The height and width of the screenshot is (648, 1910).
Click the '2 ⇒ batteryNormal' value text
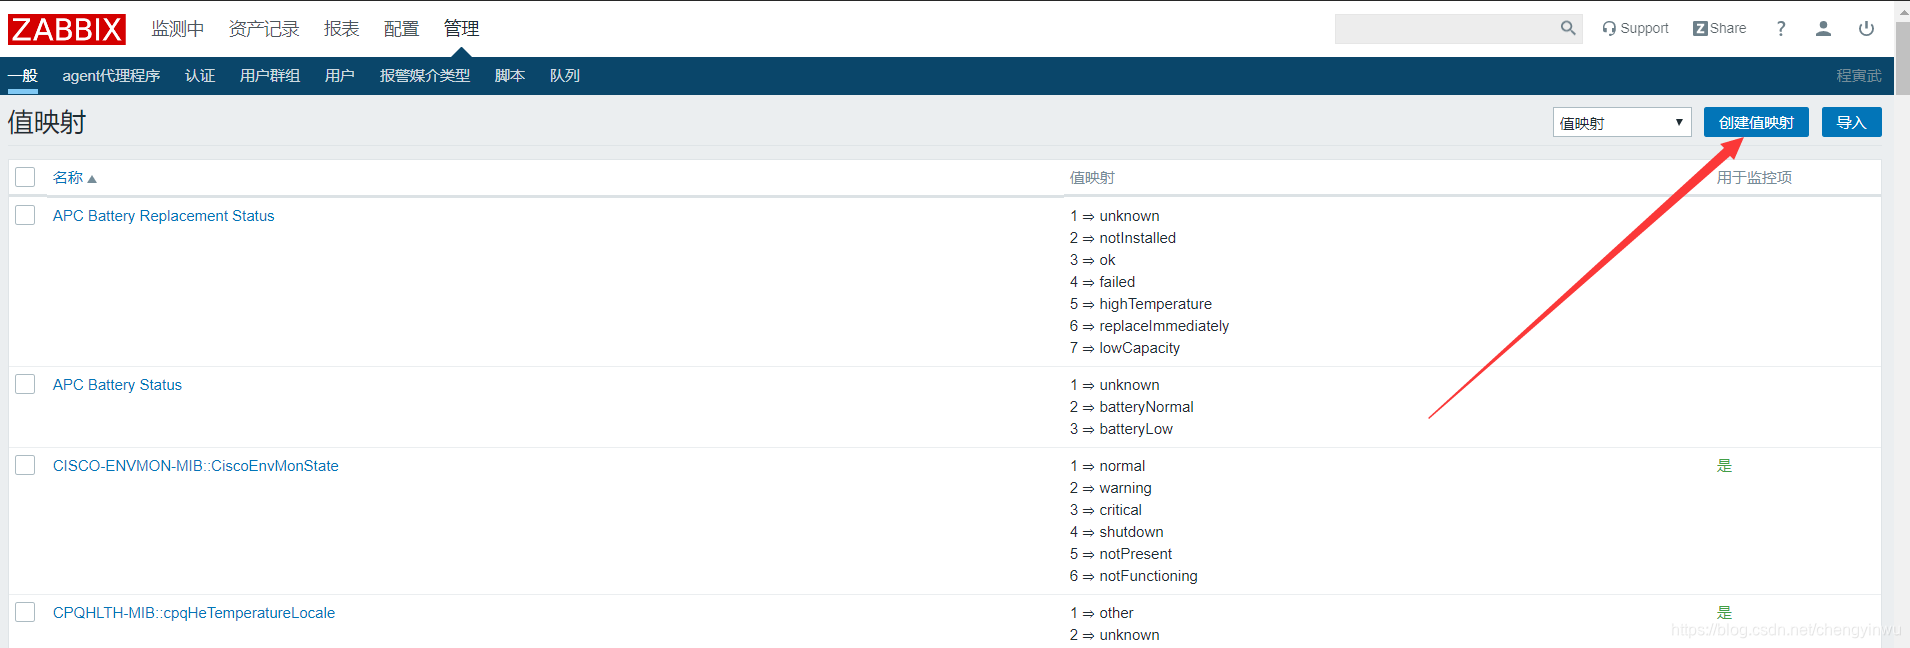pyautogui.click(x=1132, y=407)
